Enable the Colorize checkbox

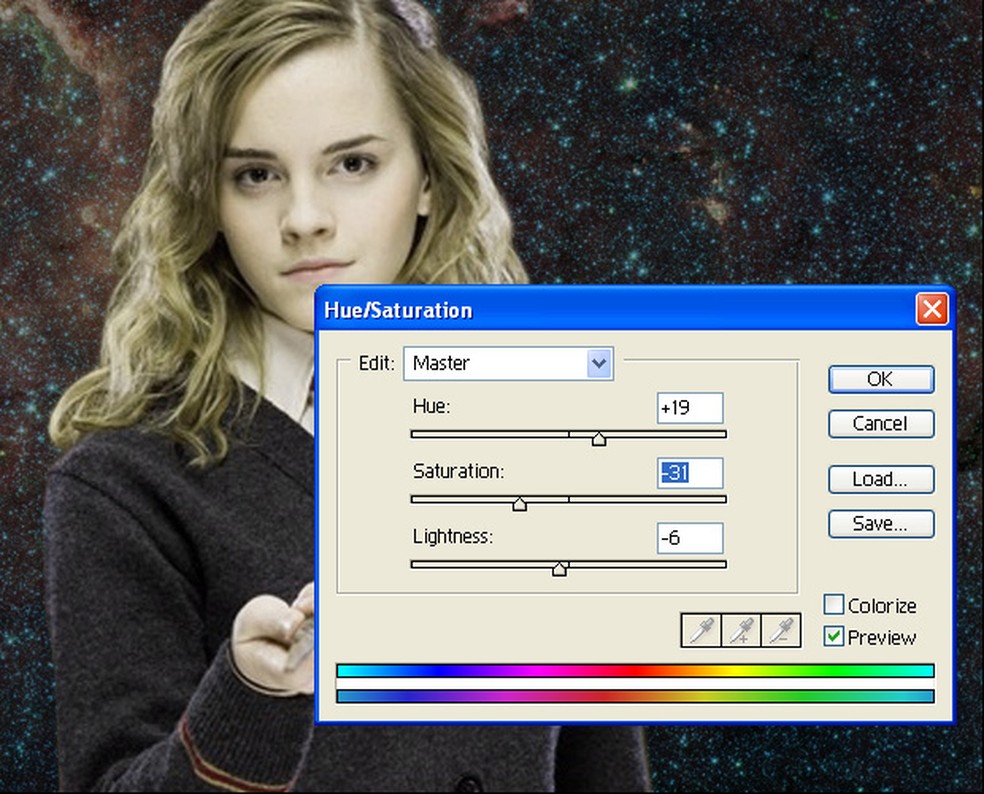(x=833, y=604)
